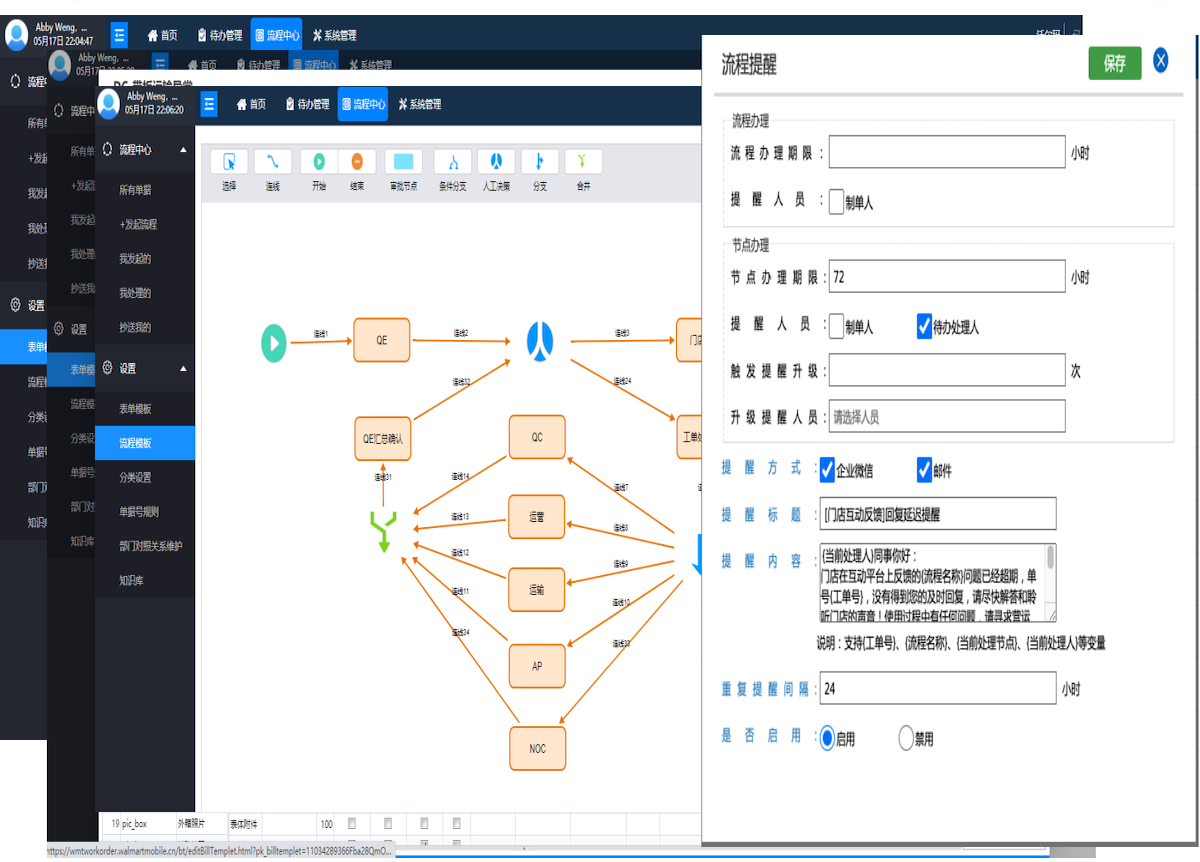Image resolution: width=1200 pixels, height=862 pixels.
Task: Click the green 开始 start node tool
Action: (319, 162)
